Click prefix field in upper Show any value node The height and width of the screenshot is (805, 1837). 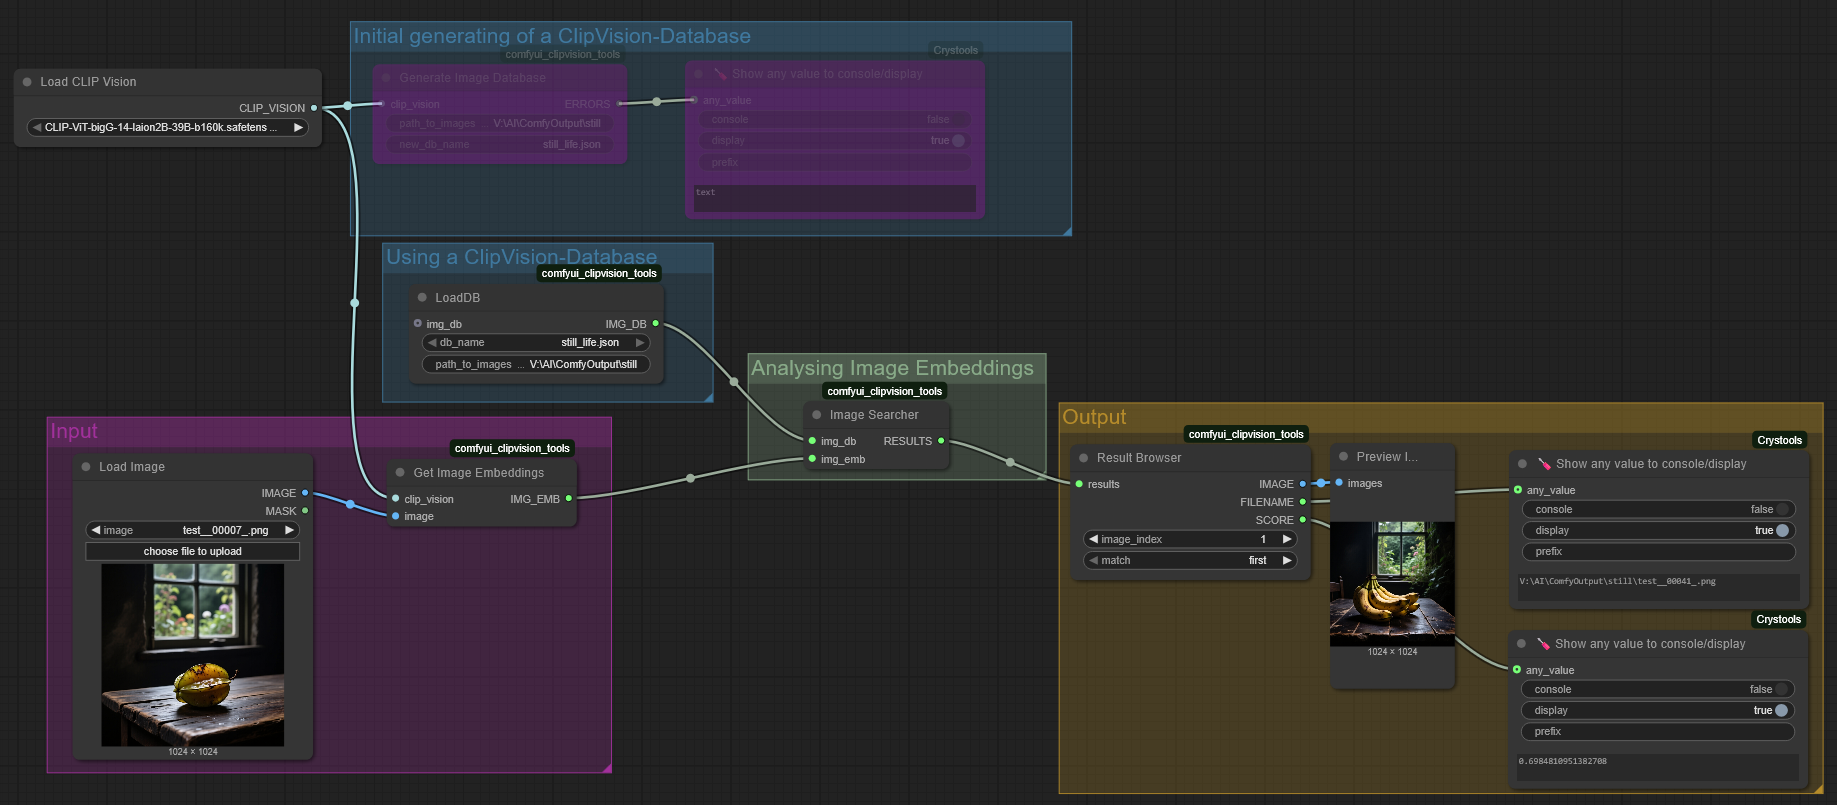(1659, 552)
